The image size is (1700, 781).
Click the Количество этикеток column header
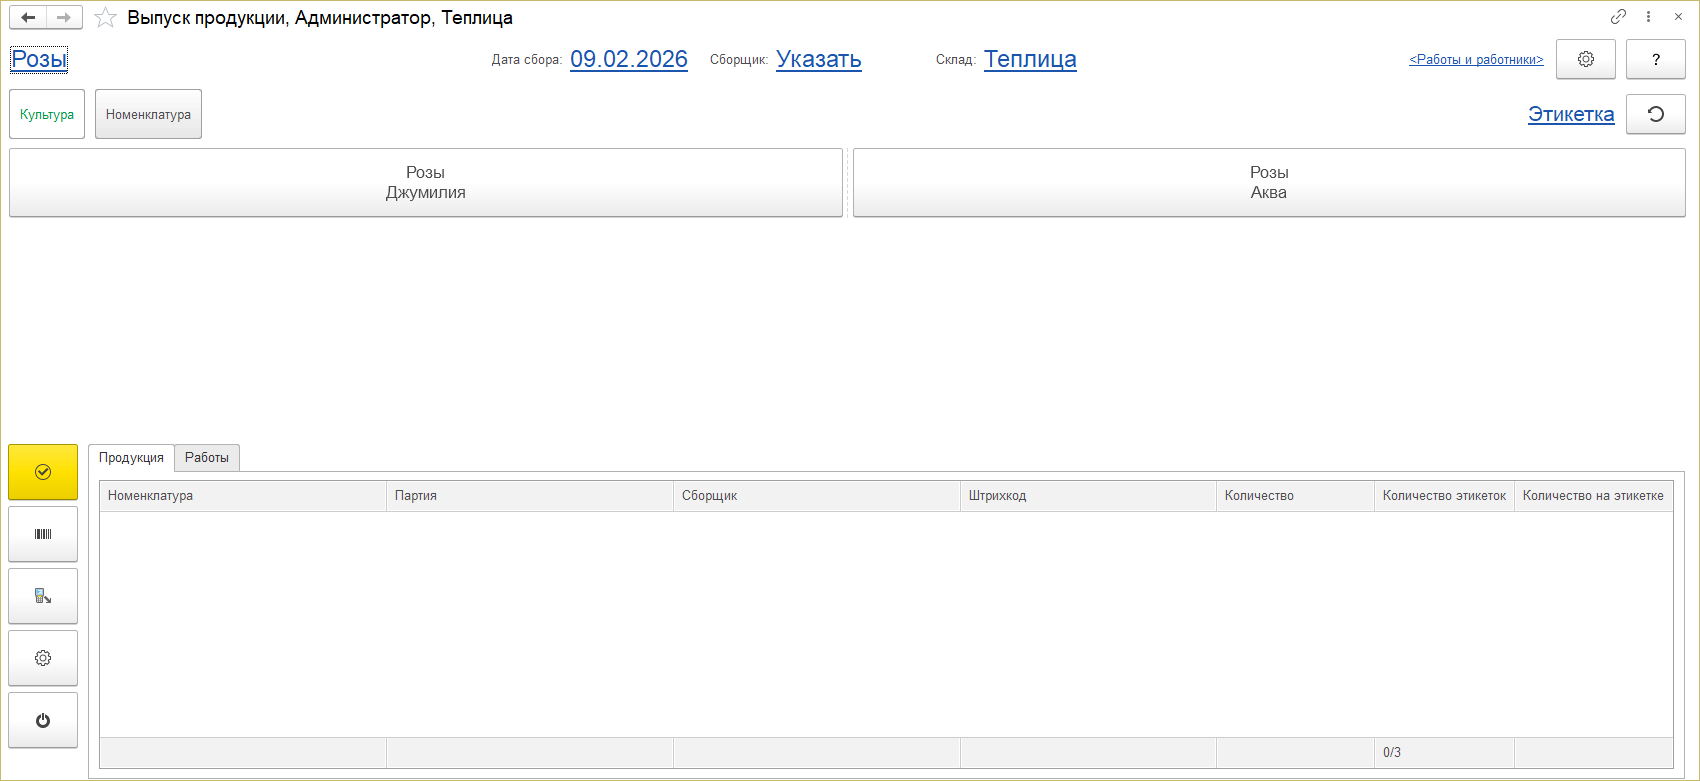(1444, 496)
